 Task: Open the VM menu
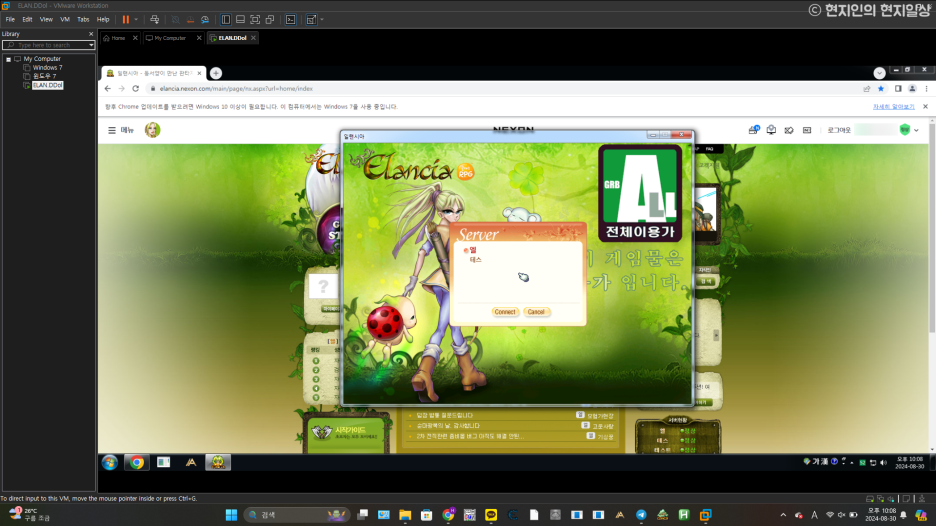pos(65,20)
